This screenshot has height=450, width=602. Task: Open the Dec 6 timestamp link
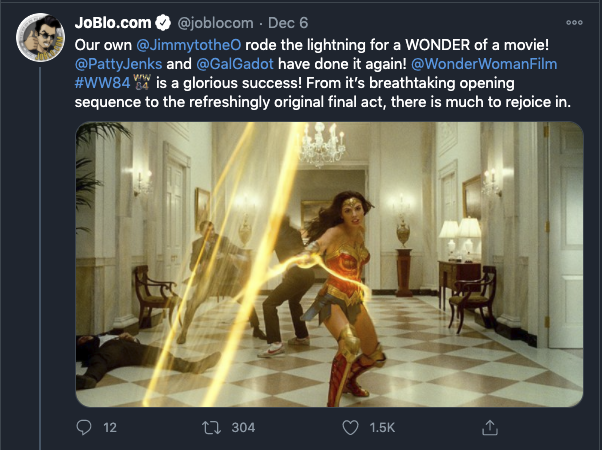click(x=288, y=23)
